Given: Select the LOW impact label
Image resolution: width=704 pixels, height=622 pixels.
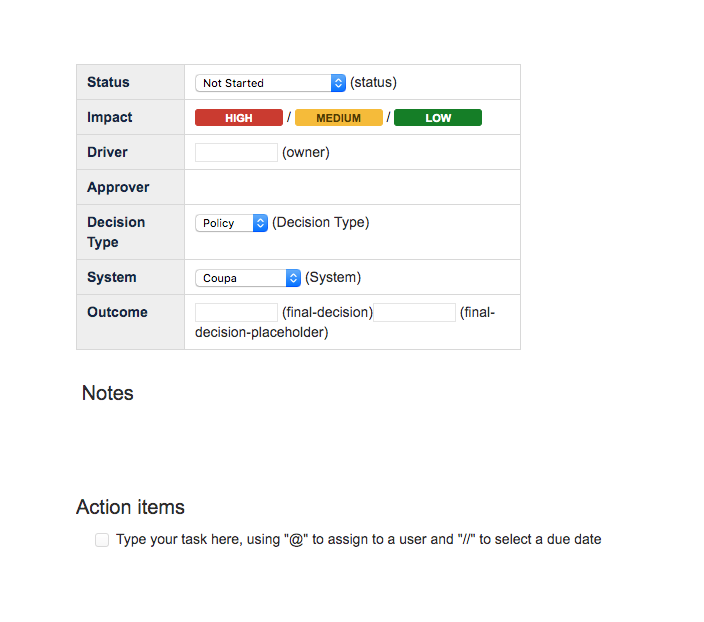Looking at the screenshot, I should 438,118.
